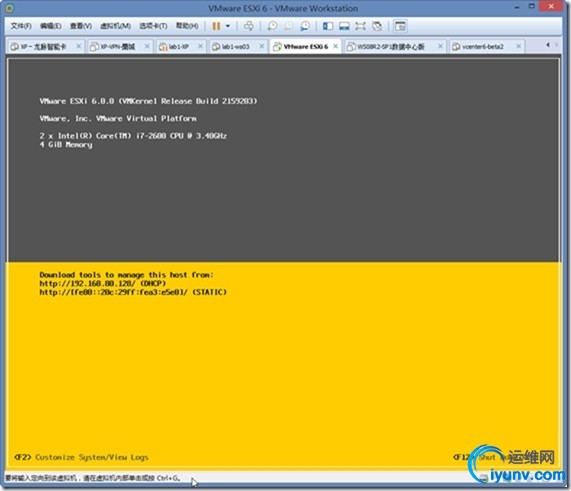Select the VMware ESXi 6 tab
Viewport: 571px width, 491px height.
point(306,47)
